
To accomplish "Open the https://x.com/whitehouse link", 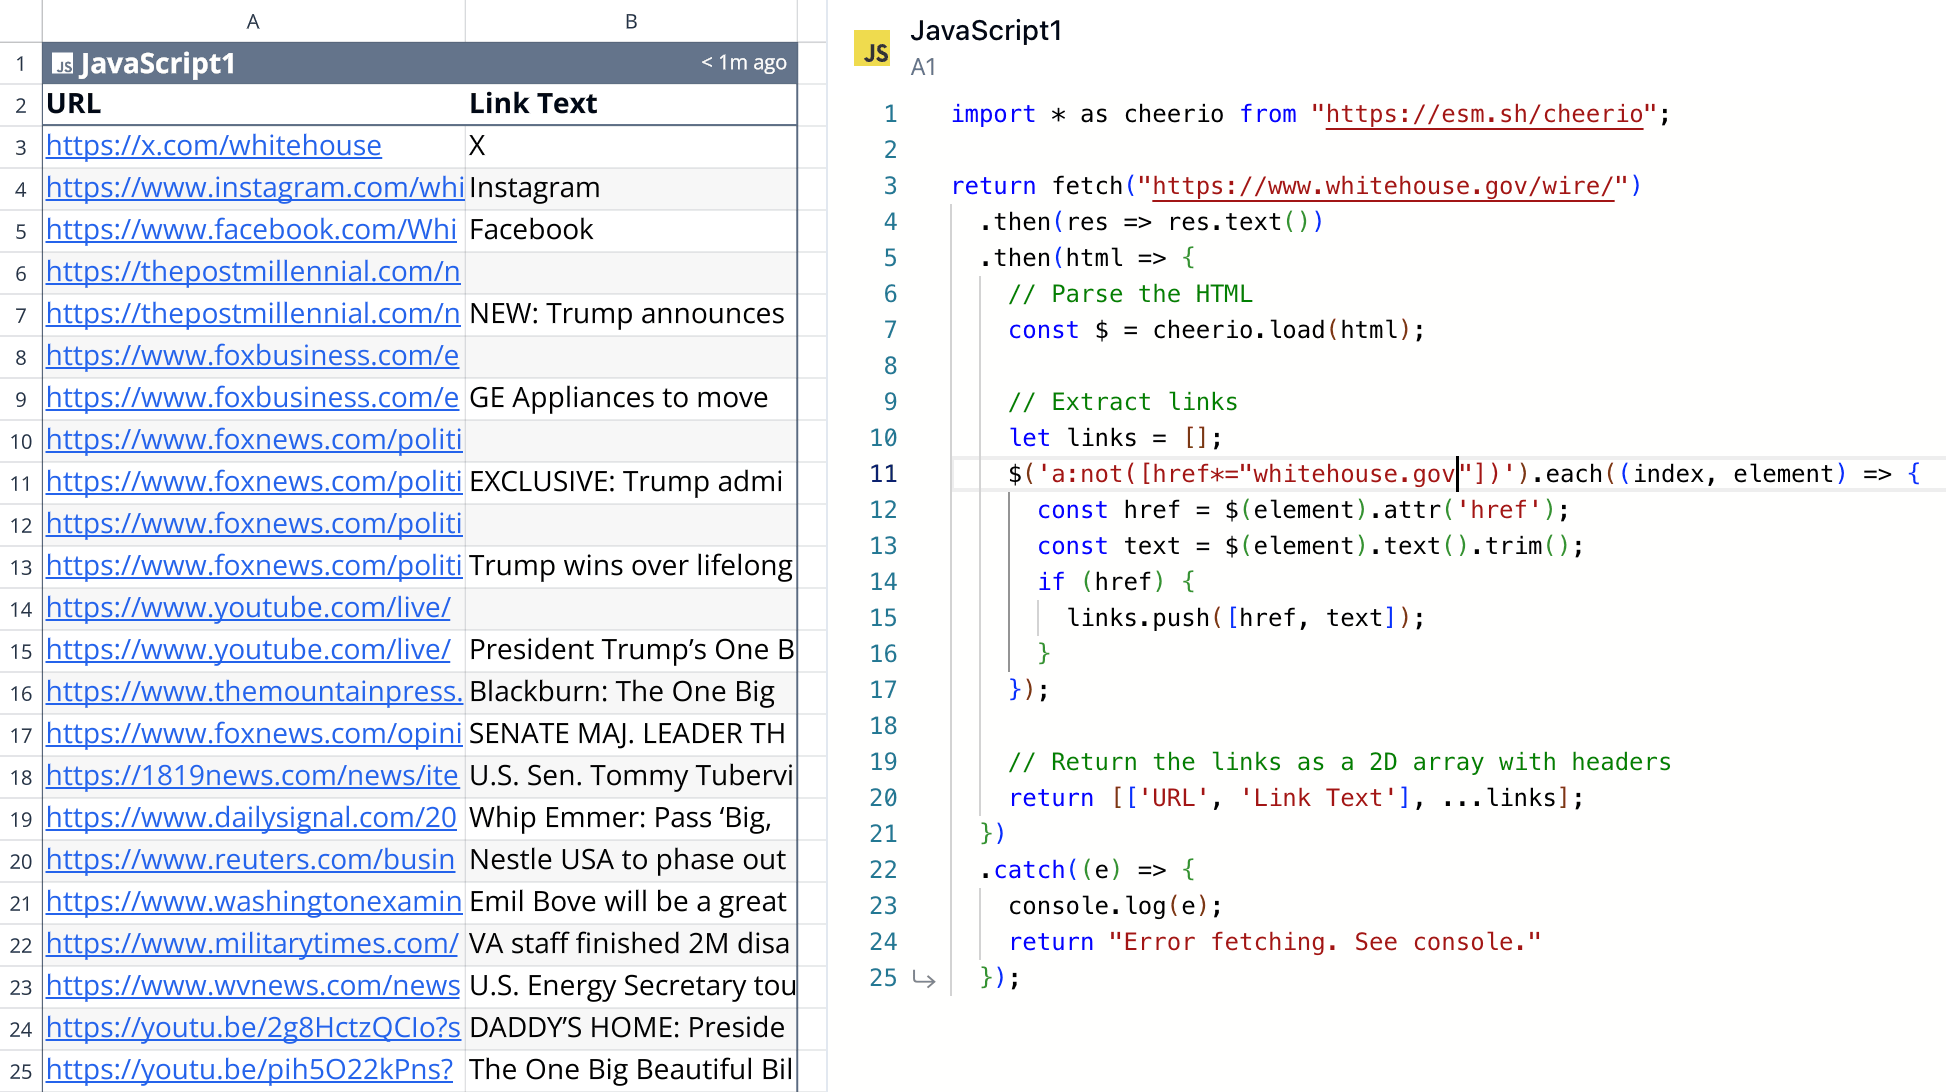I will pos(214,146).
